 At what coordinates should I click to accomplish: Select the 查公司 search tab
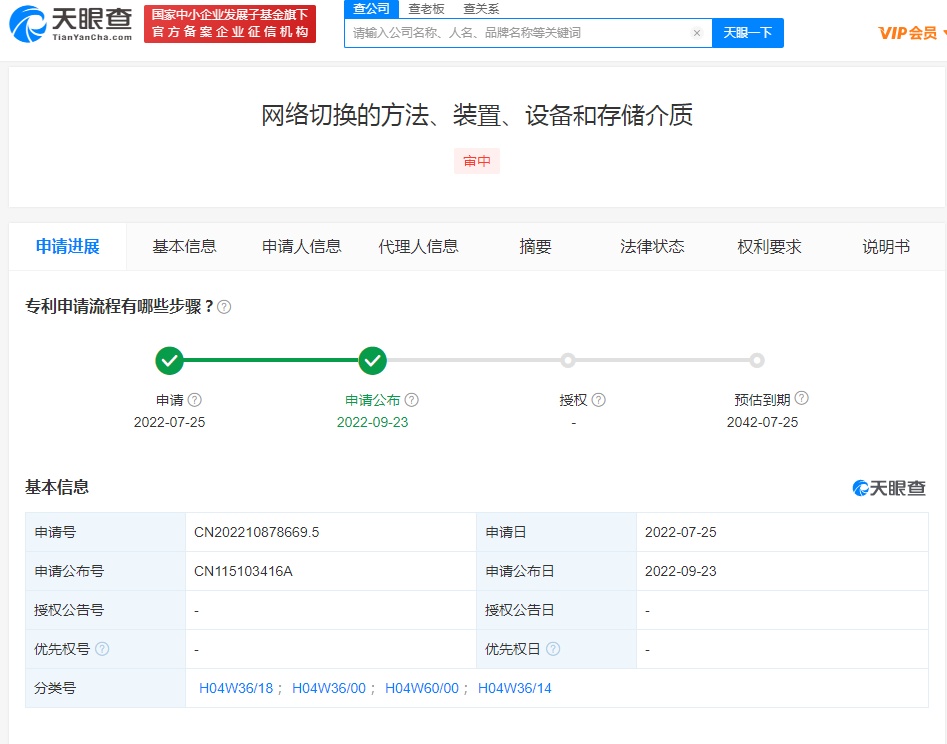pyautogui.click(x=371, y=8)
